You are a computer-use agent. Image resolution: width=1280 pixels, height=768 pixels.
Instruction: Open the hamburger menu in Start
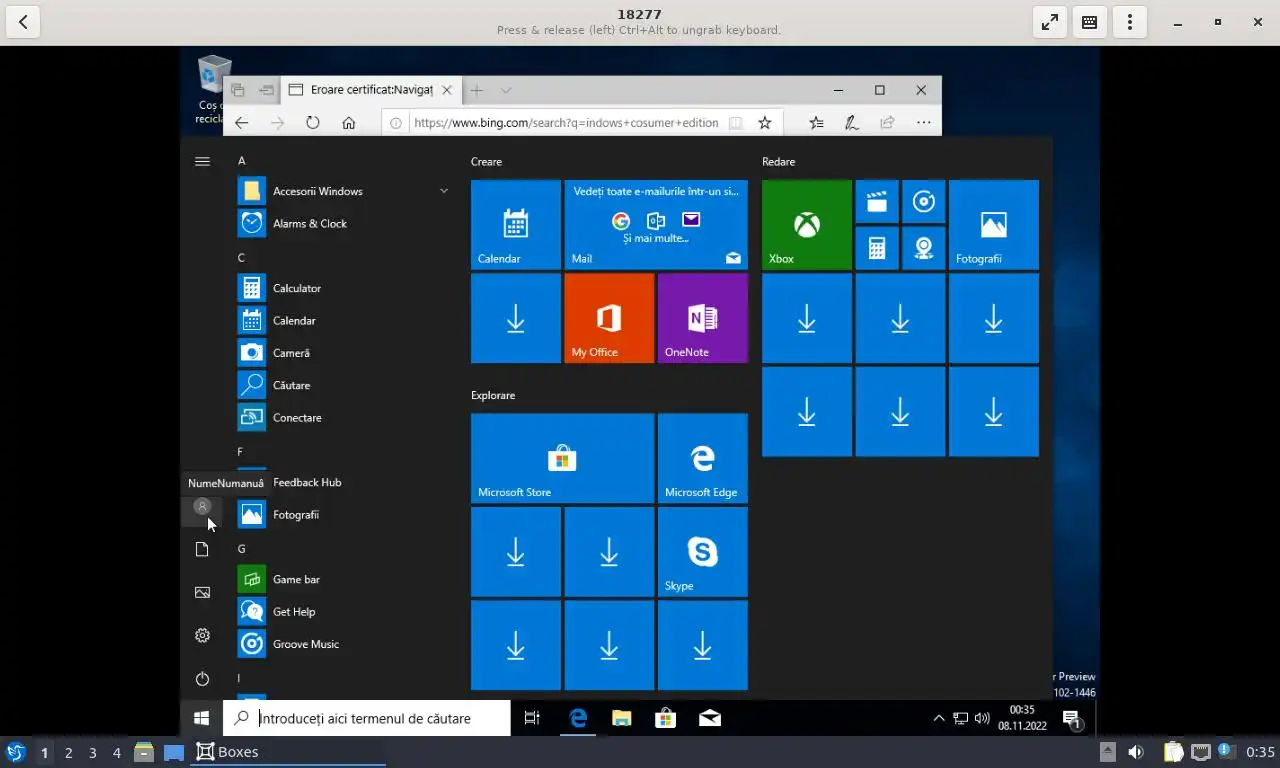click(x=202, y=161)
